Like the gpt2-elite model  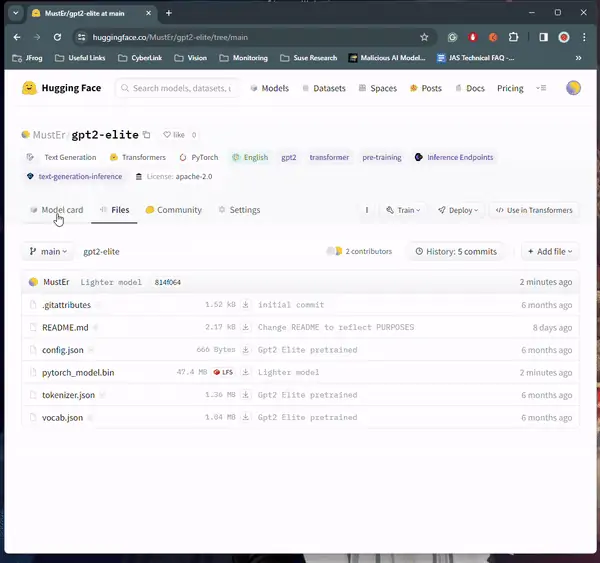coord(174,135)
